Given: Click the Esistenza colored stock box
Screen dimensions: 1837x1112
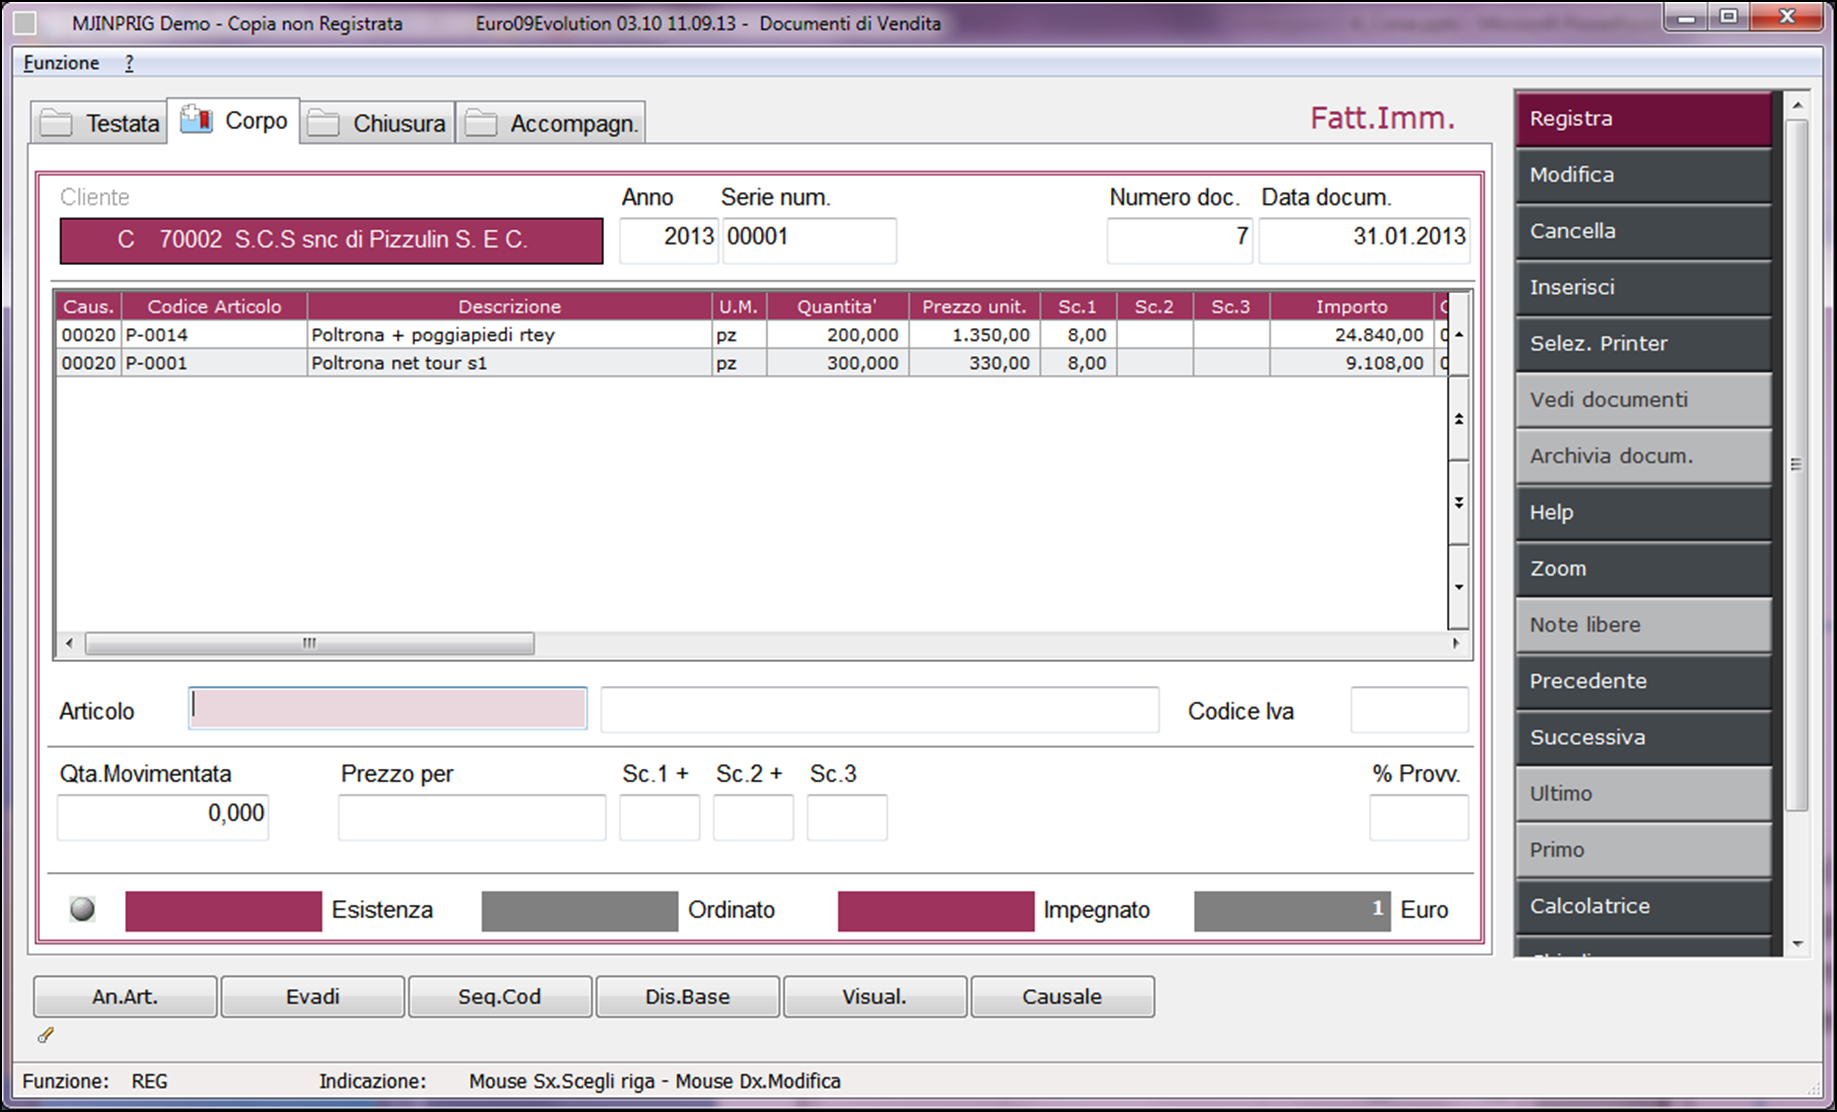Looking at the screenshot, I should click(223, 911).
